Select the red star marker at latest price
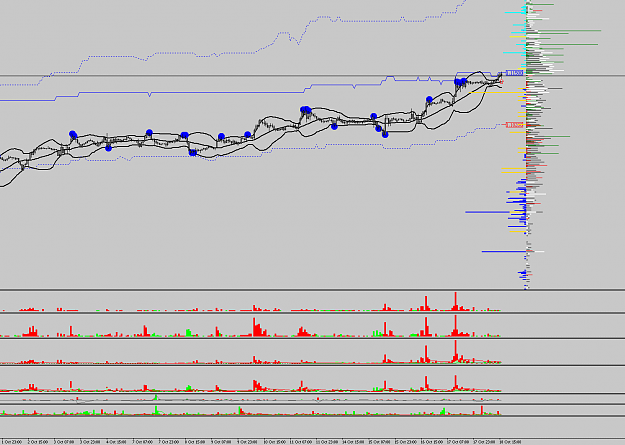 501,82
